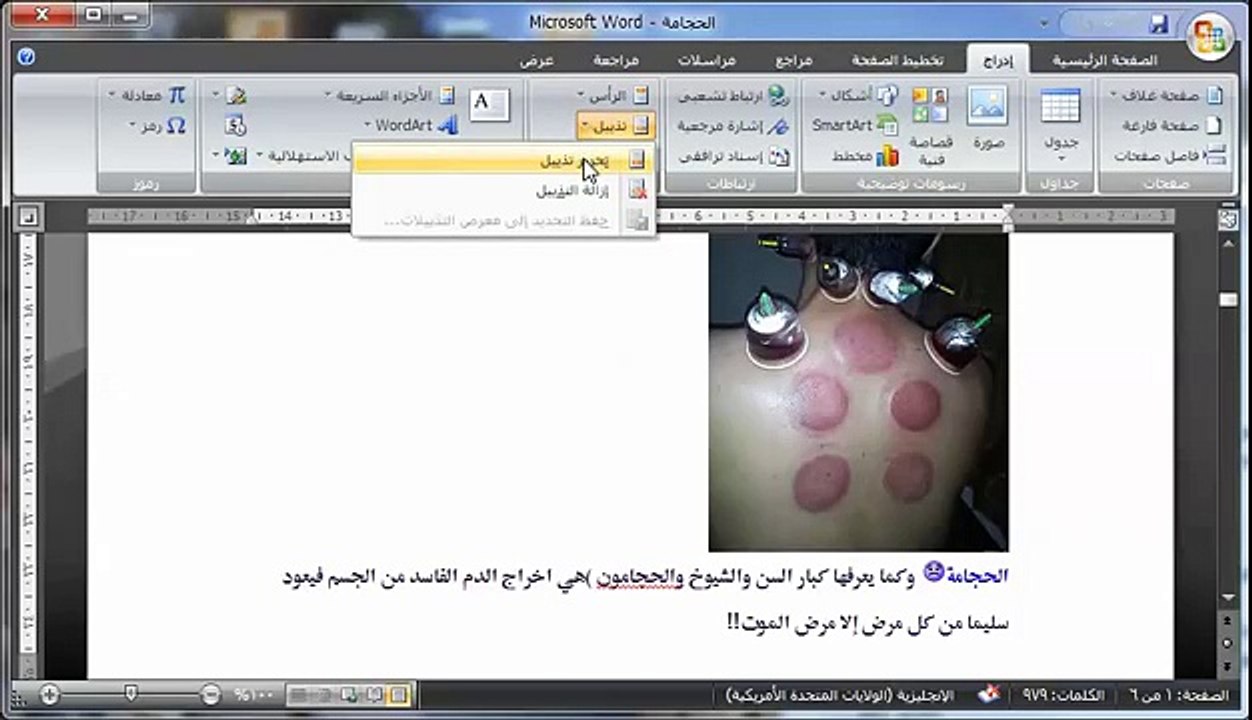
Task: Open the WordArt gallery dropdown
Action: tap(410, 126)
